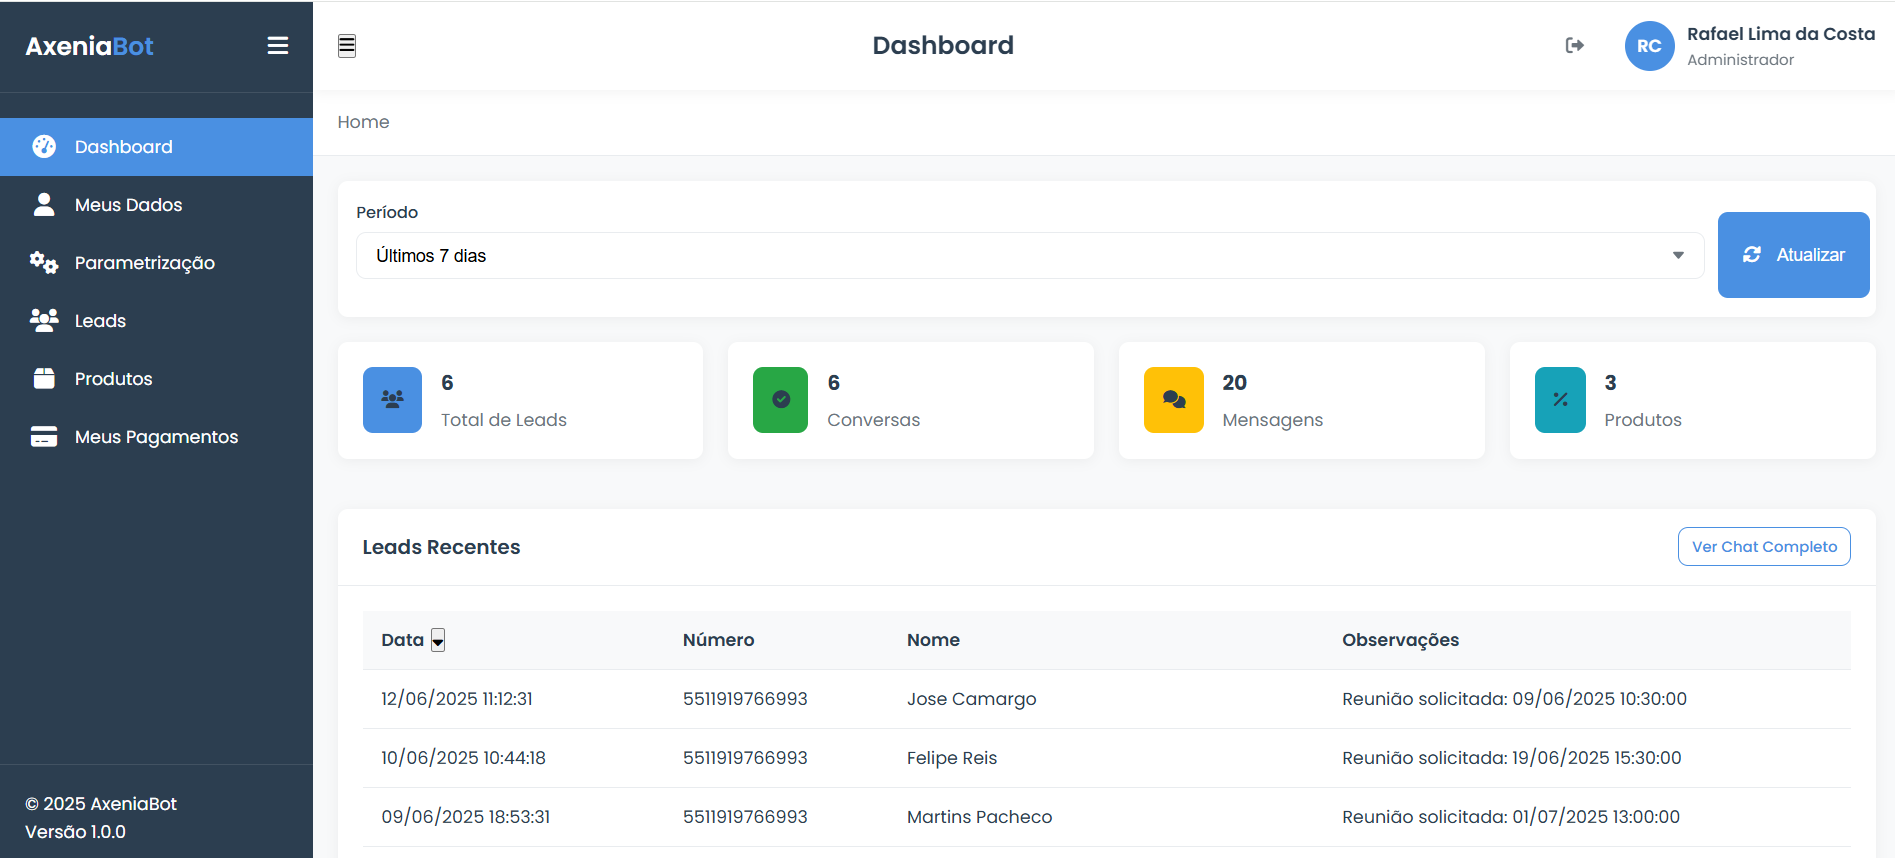Image resolution: width=1895 pixels, height=858 pixels.
Task: Click number in Felipe Reis row
Action: [x=745, y=758]
